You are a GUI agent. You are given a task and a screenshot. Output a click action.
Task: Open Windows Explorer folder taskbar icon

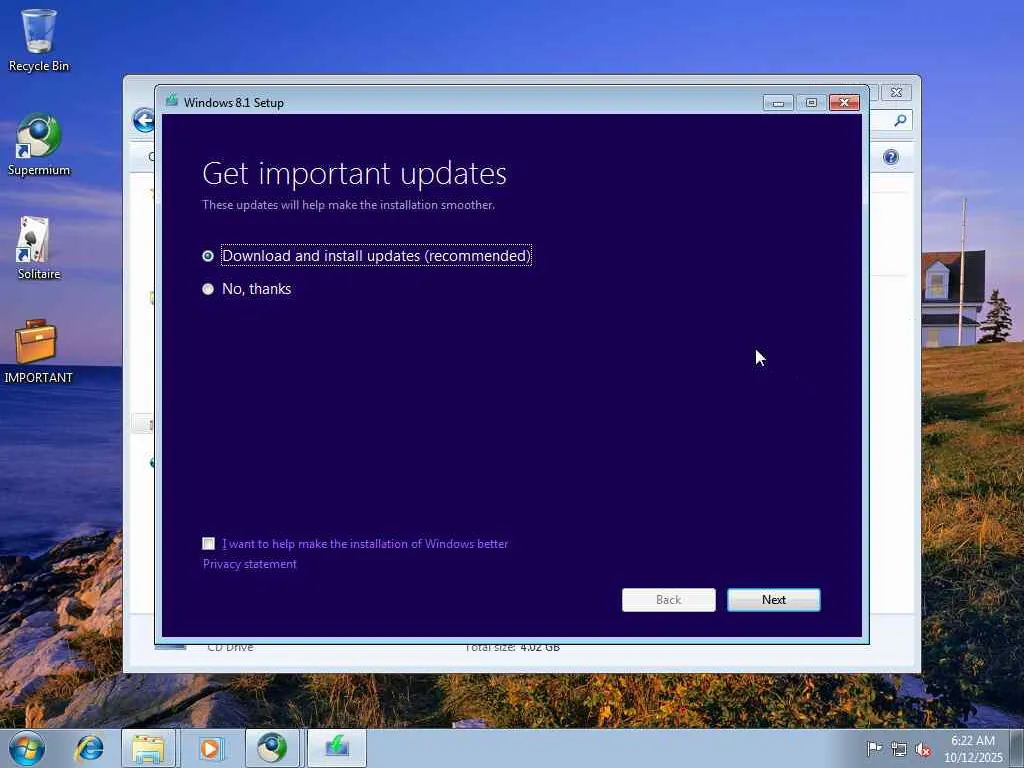click(148, 748)
